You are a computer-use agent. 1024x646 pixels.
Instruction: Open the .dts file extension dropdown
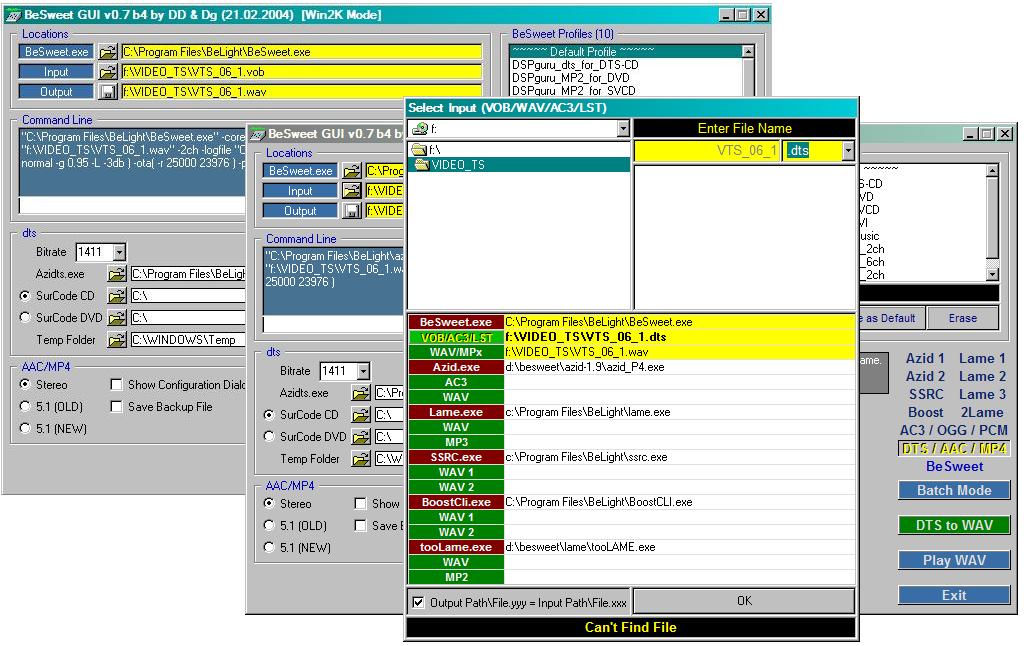coord(848,151)
